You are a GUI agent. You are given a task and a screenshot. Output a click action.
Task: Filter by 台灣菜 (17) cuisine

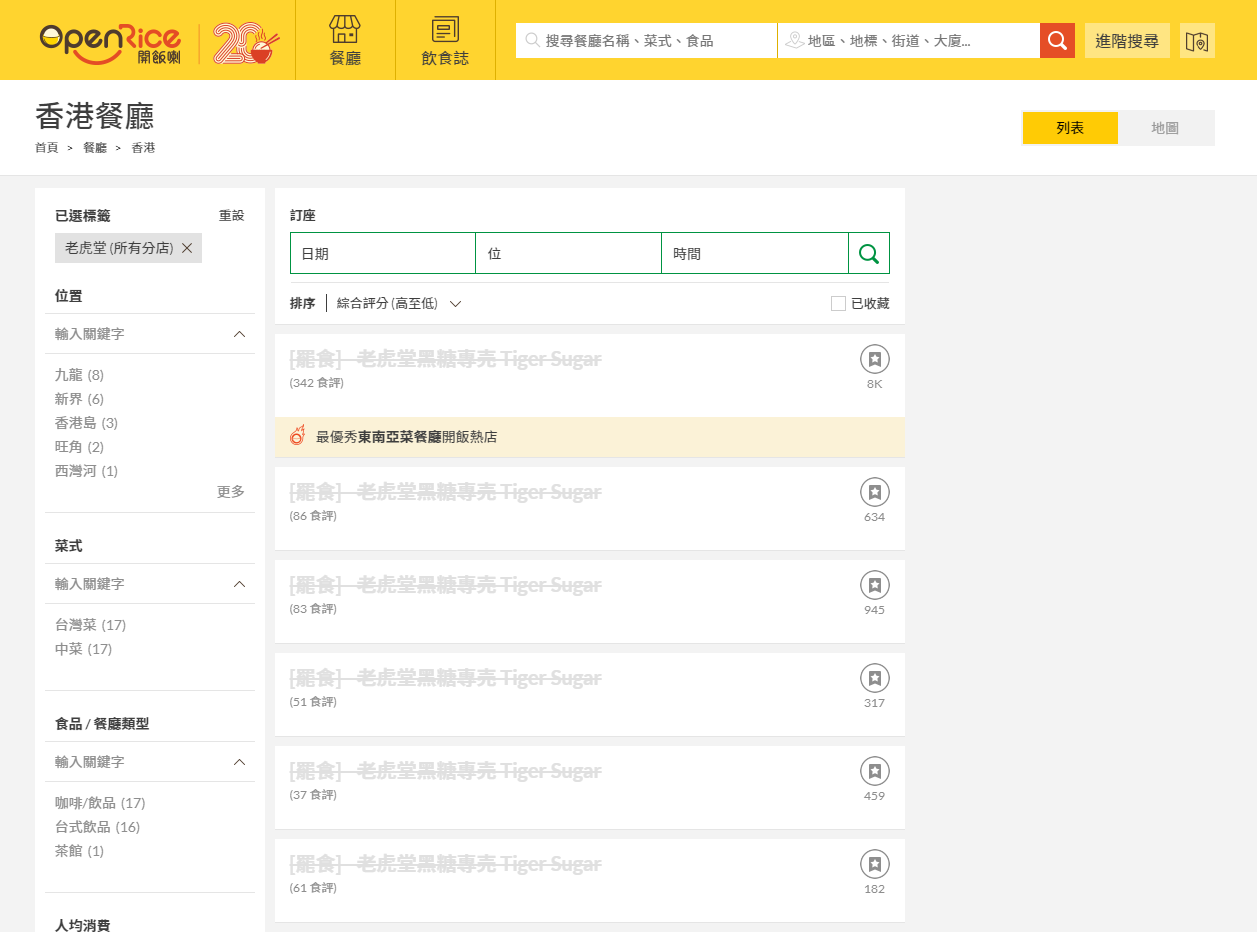click(90, 625)
